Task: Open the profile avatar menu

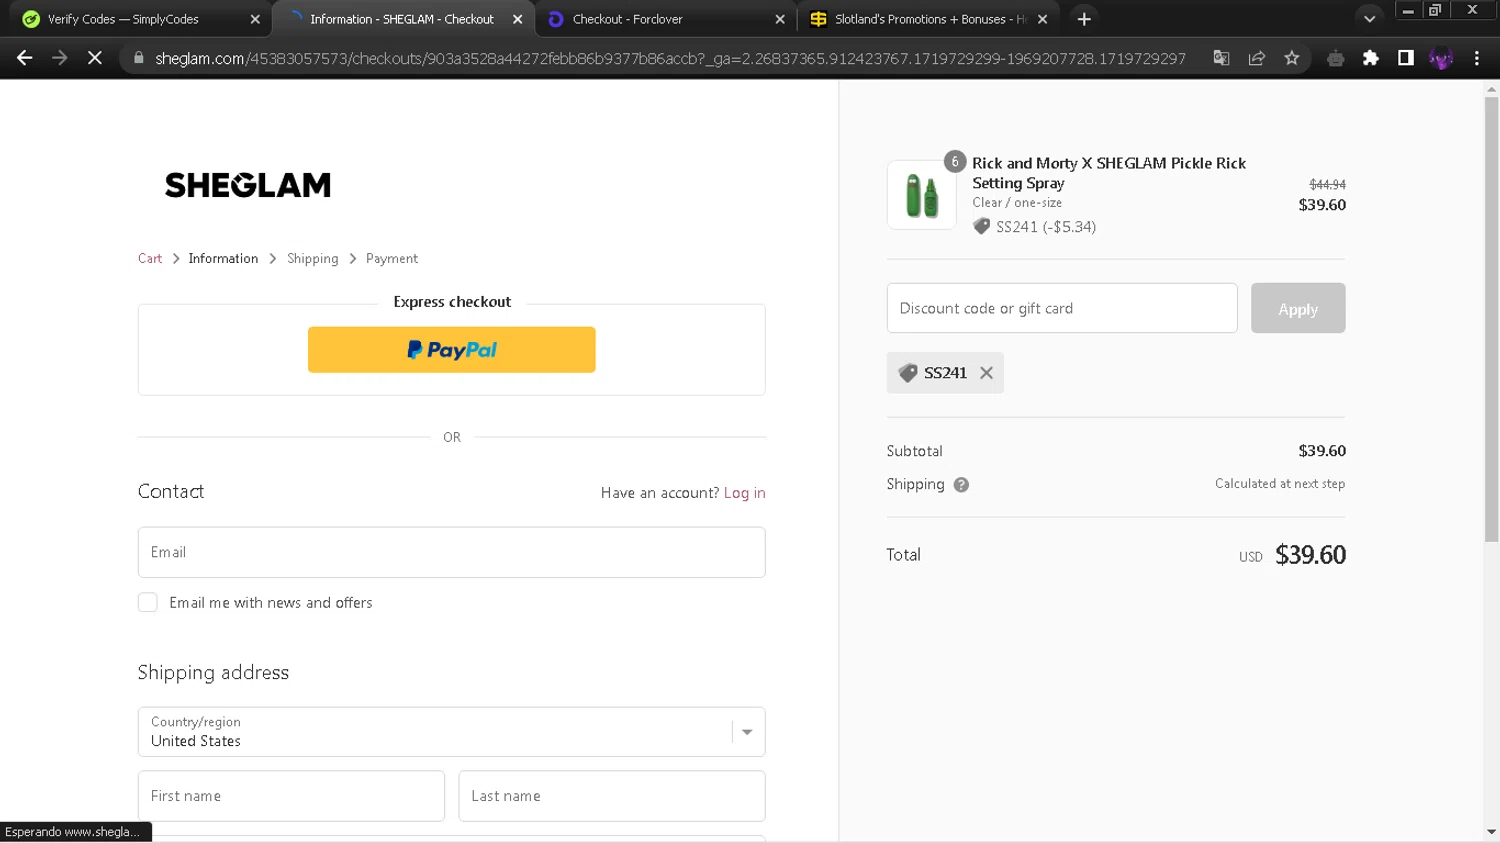Action: click(1441, 58)
